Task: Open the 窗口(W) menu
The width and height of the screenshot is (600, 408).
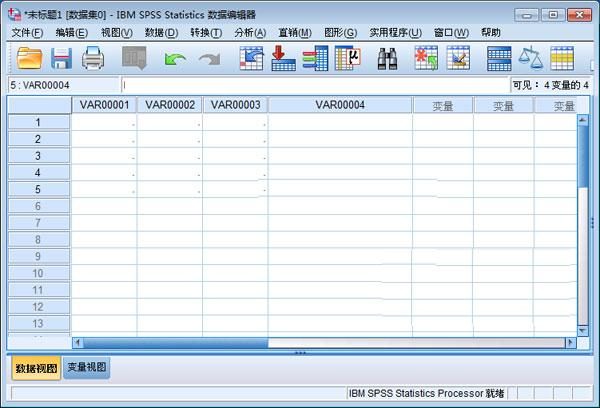Action: click(x=451, y=33)
